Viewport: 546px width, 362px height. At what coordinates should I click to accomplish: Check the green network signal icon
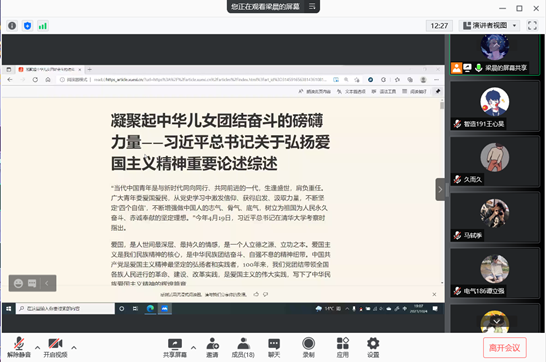pyautogui.click(x=42, y=26)
